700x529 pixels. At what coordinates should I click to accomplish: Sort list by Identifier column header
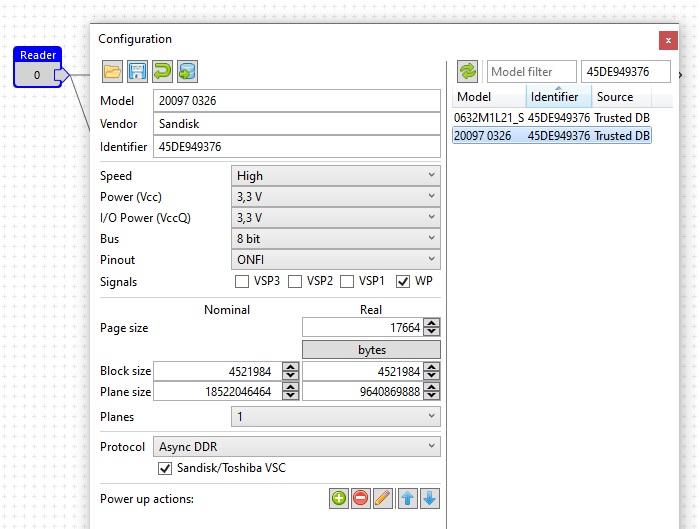[x=559, y=97]
